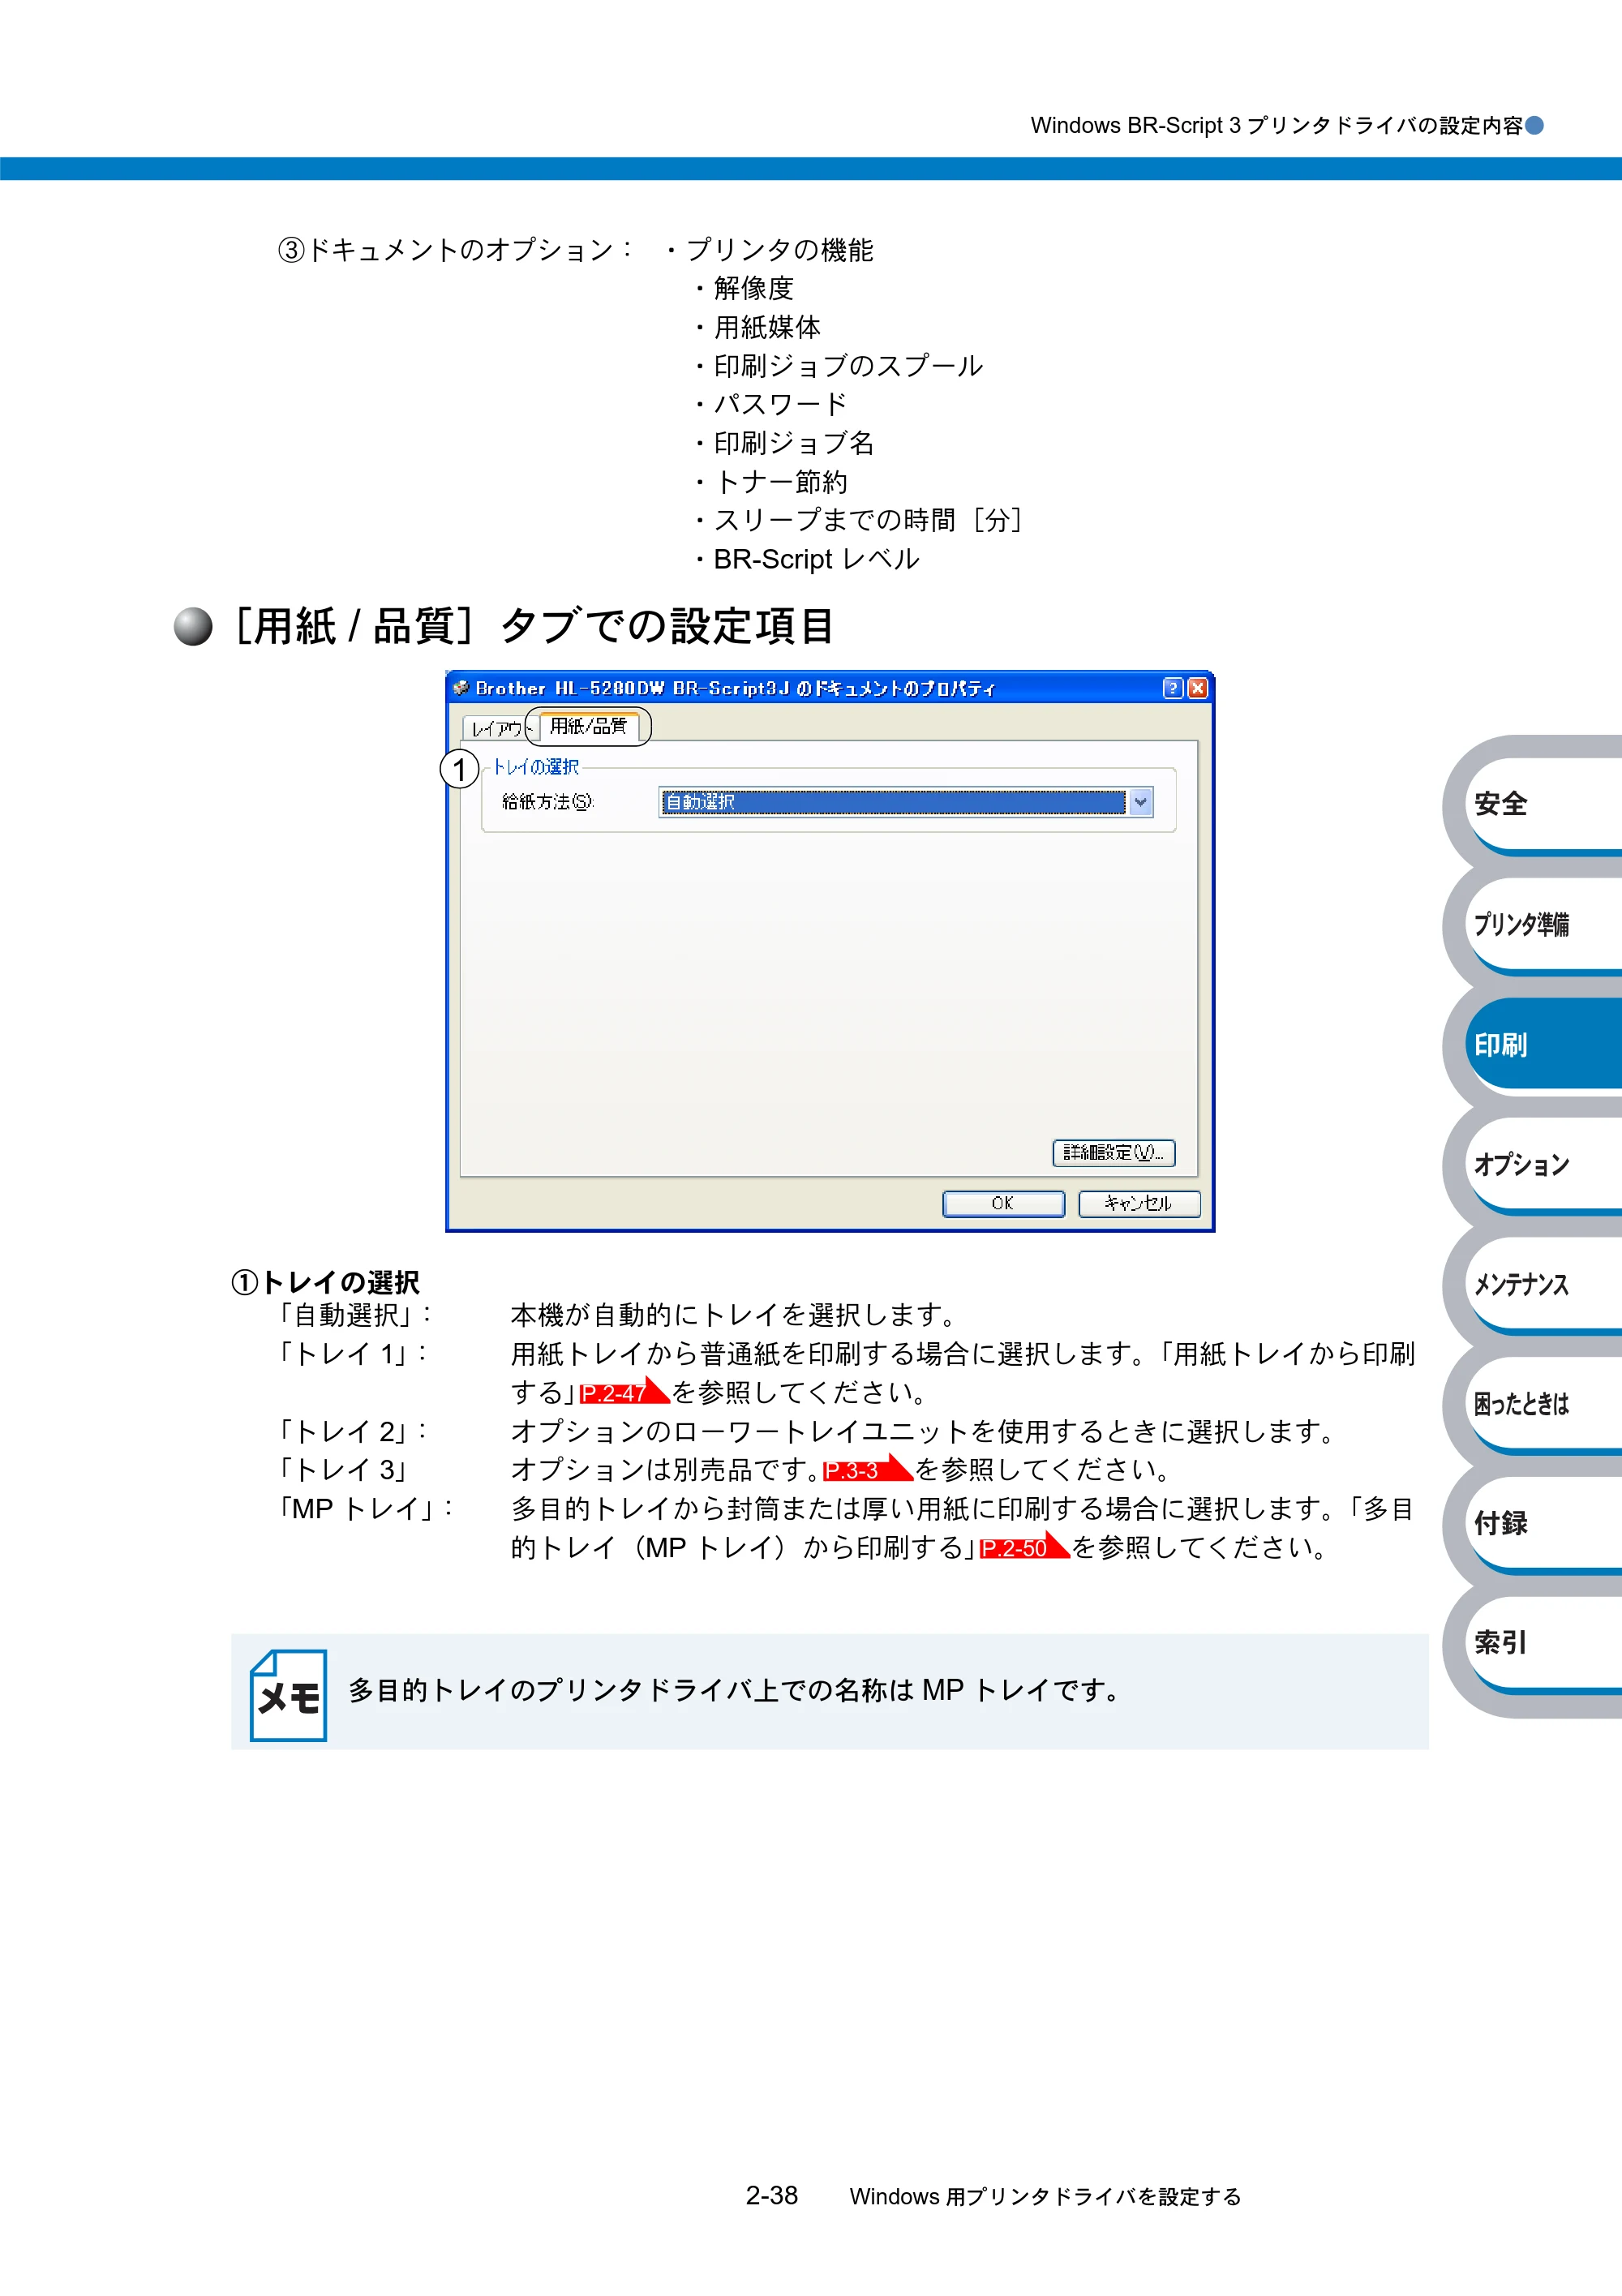Click the 解像度 list item
Image resolution: width=1622 pixels, height=2296 pixels.
click(x=753, y=288)
